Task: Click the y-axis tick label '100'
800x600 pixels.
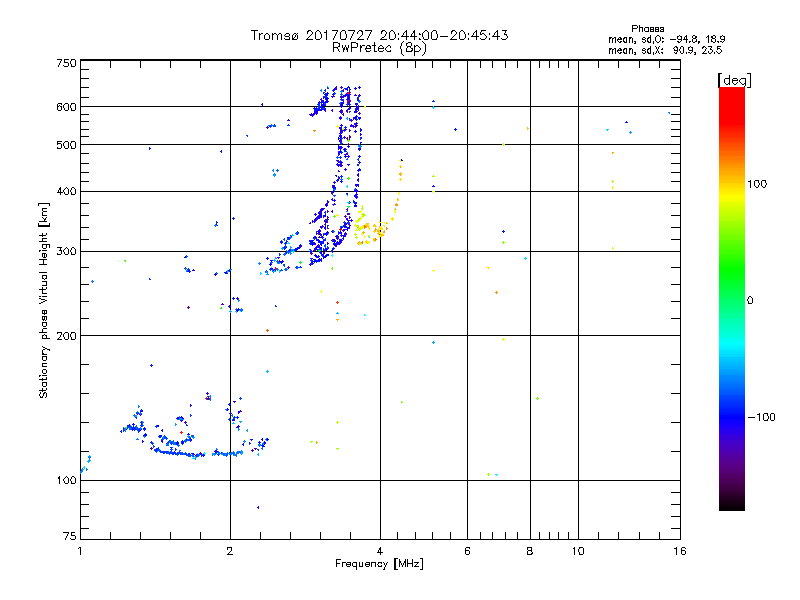Action: pyautogui.click(x=66, y=480)
